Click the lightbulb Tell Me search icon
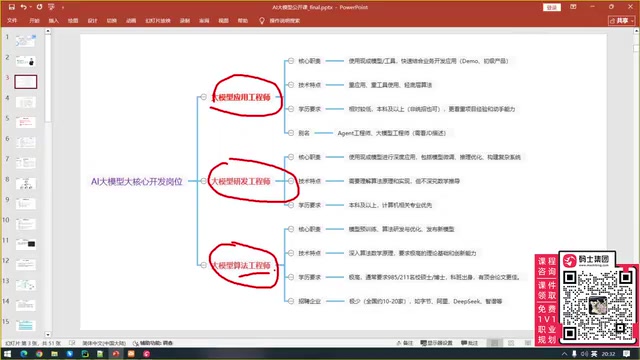The height and width of the screenshot is (360, 640). tap(262, 20)
